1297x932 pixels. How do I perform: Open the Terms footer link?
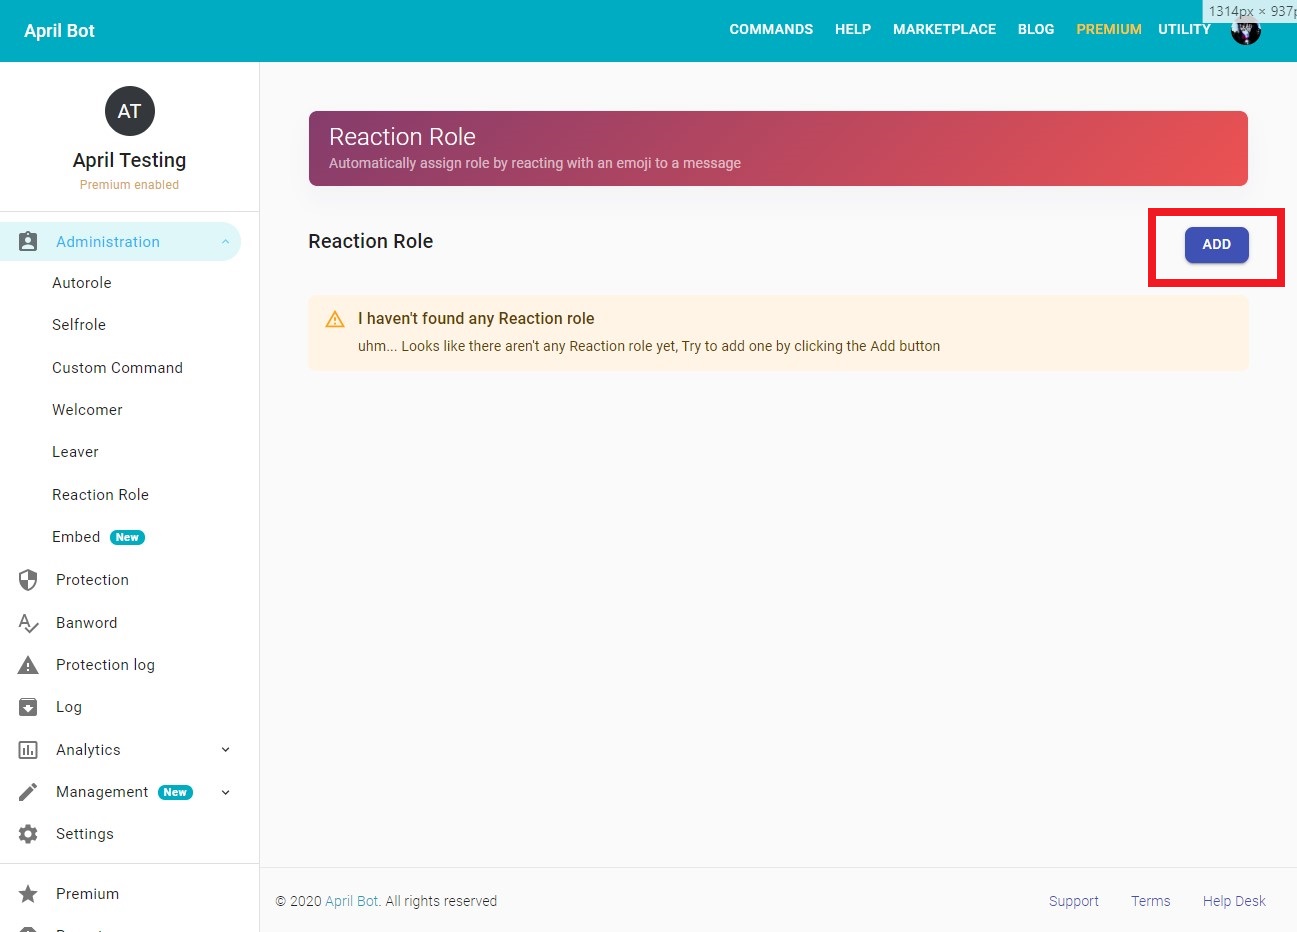pyautogui.click(x=1151, y=901)
